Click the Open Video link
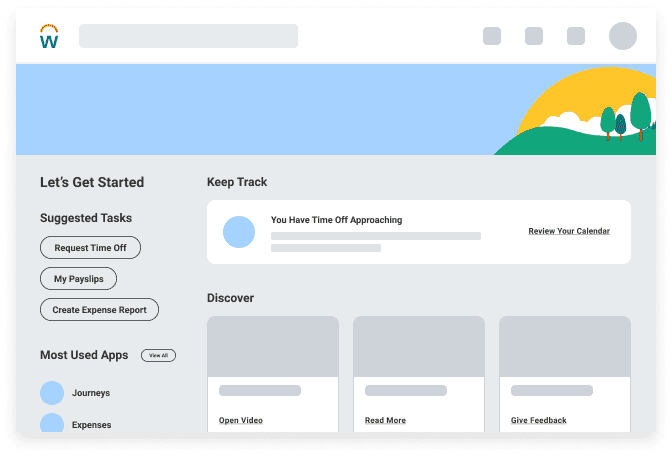Viewport: 672px width, 456px height. (241, 420)
